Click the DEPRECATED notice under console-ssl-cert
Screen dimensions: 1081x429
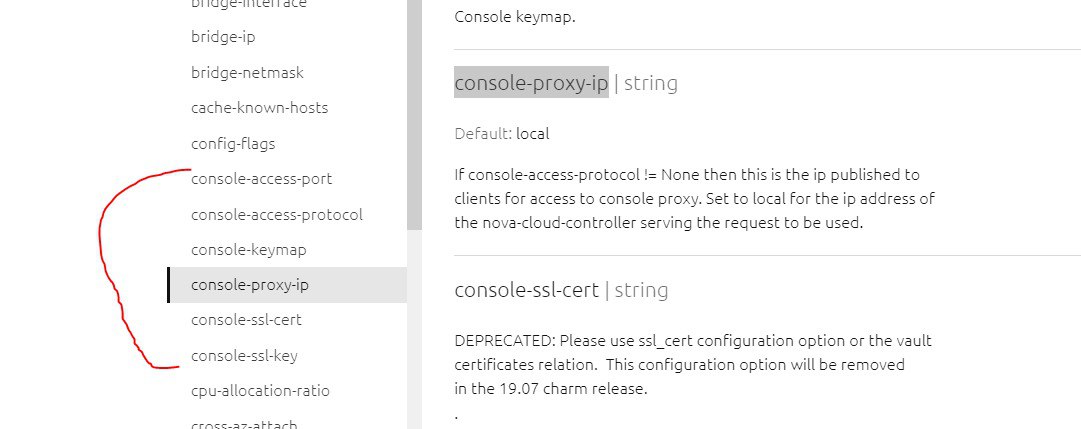pyautogui.click(x=692, y=364)
